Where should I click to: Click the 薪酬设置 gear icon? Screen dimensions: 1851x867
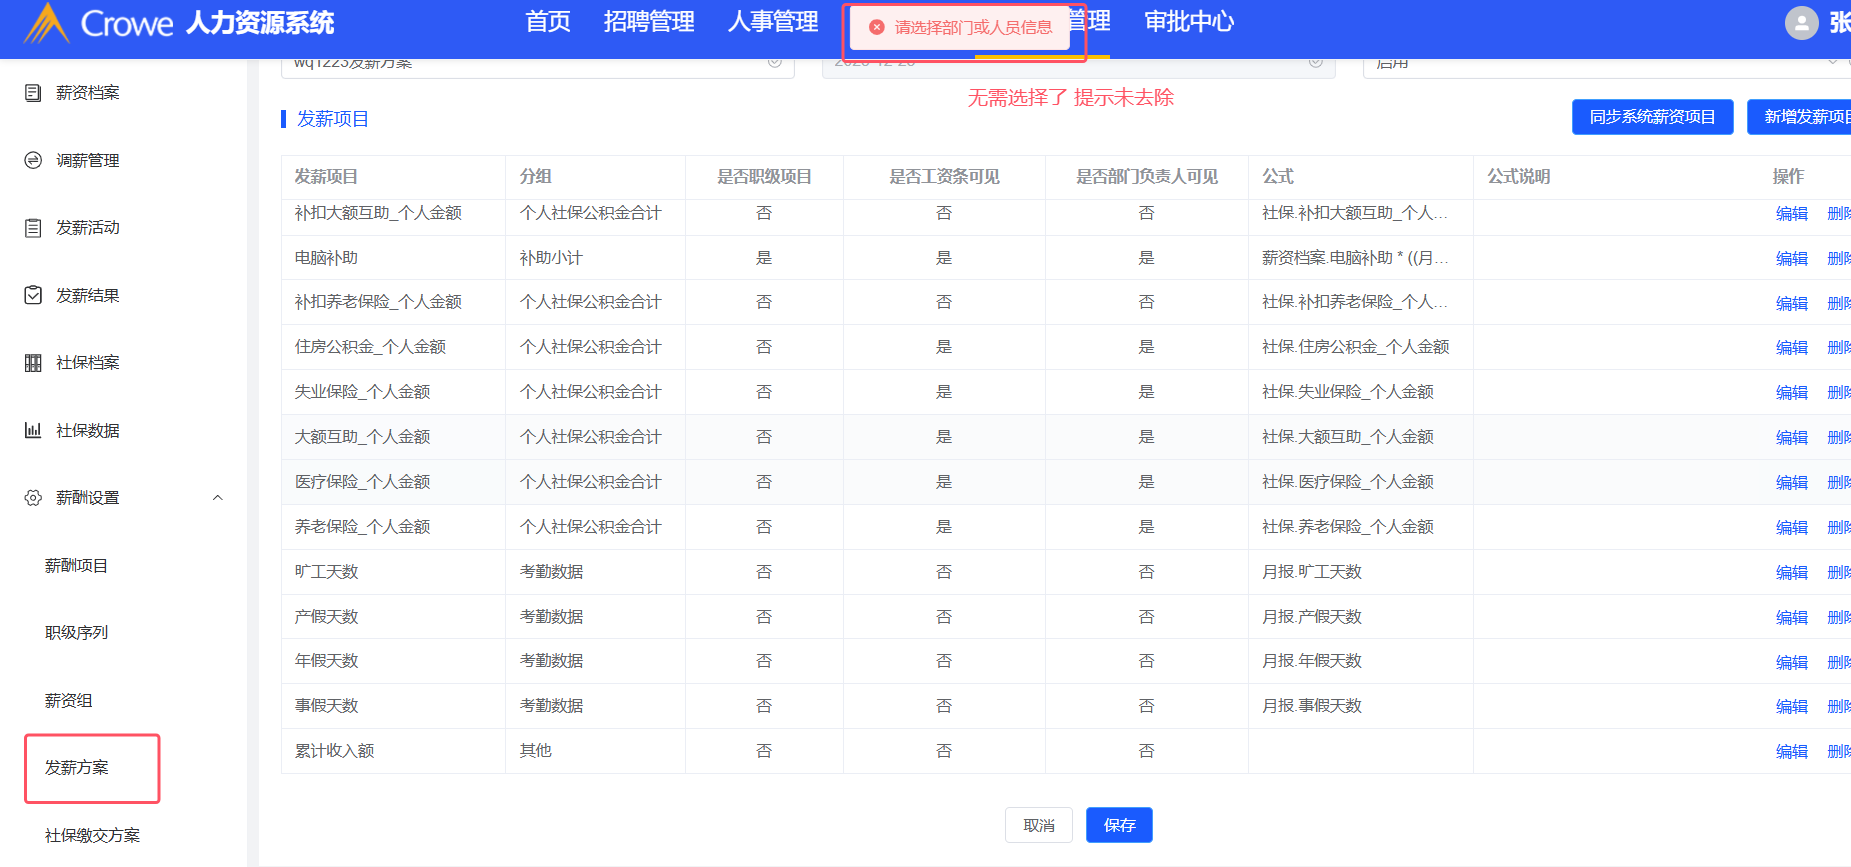tap(33, 498)
